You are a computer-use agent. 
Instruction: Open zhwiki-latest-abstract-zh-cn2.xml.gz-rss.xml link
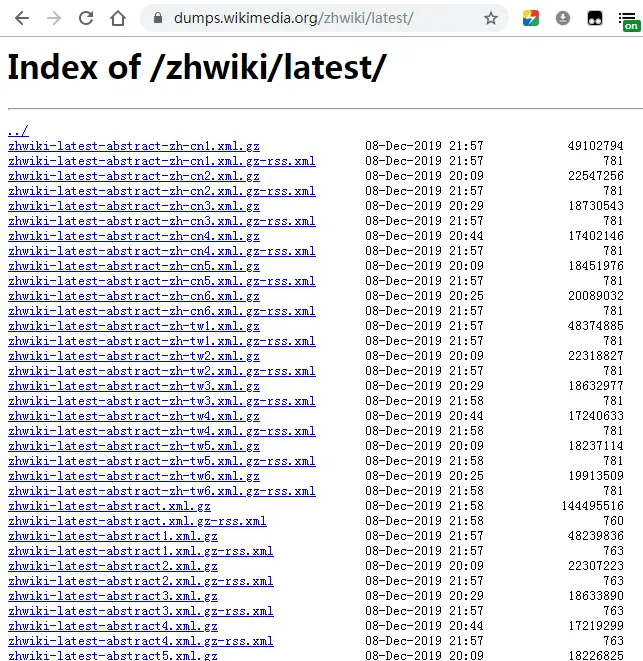click(x=161, y=191)
